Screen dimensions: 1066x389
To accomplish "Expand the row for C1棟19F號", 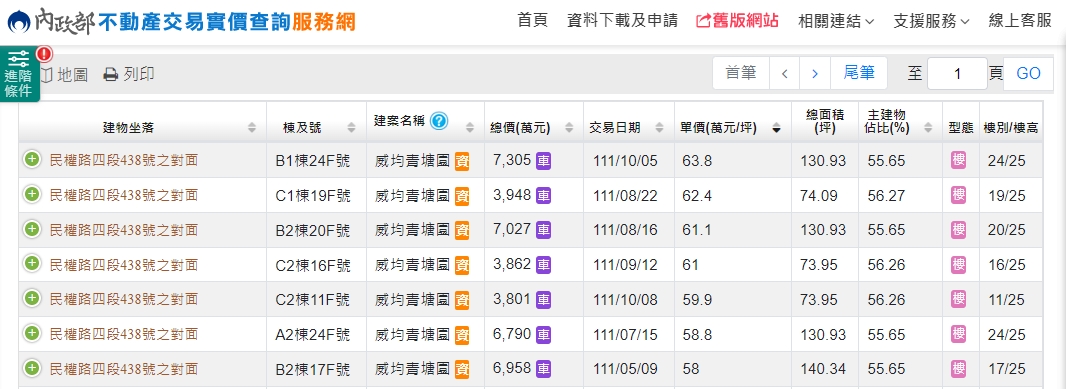I will click(x=31, y=194).
